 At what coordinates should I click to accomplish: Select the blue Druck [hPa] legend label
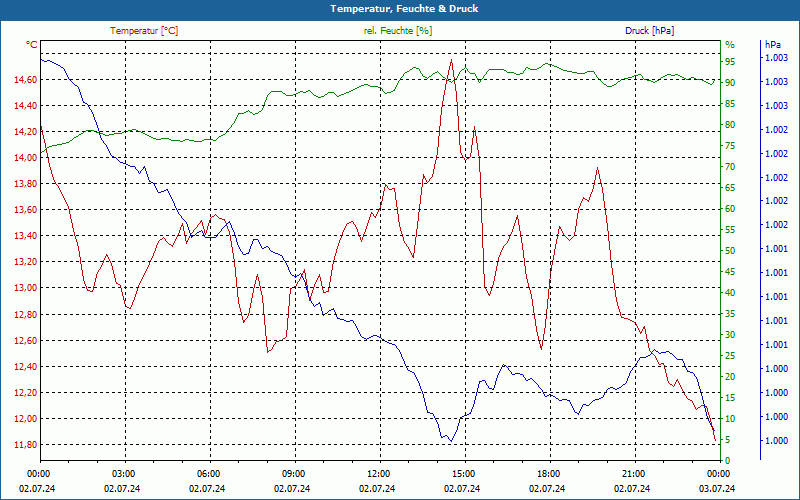coord(649,31)
